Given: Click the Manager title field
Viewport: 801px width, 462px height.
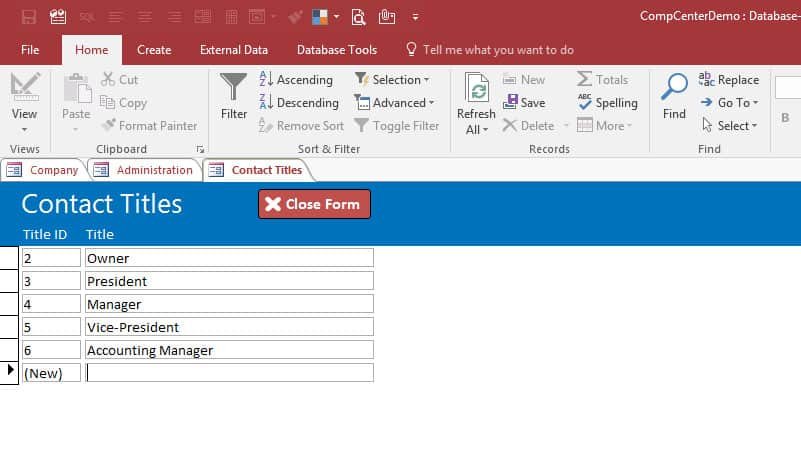Looking at the screenshot, I should pos(229,304).
